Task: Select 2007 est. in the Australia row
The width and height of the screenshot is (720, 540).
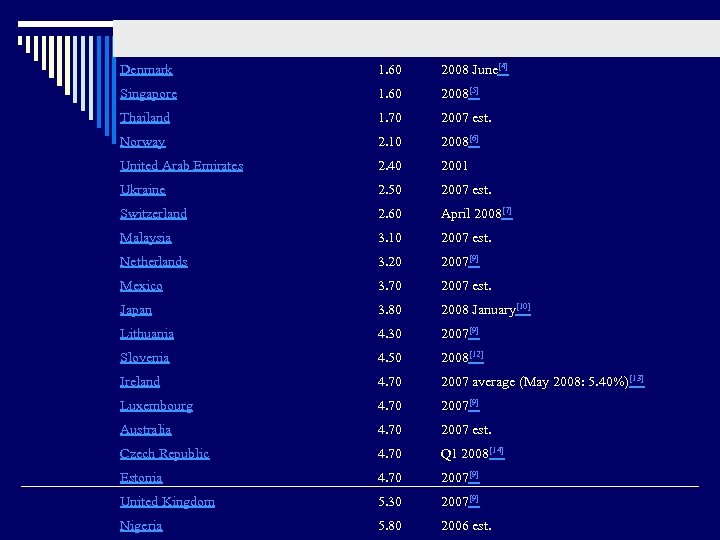Action: point(466,430)
